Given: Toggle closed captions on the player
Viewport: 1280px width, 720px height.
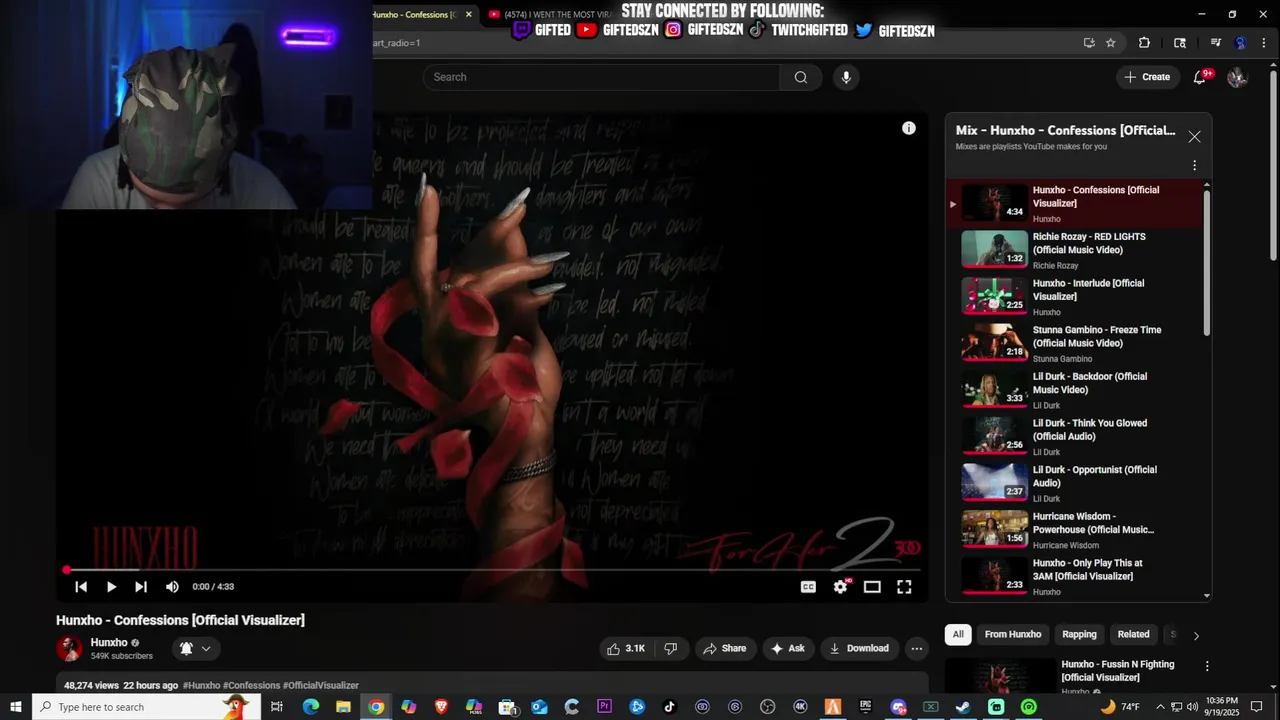Looking at the screenshot, I should point(808,587).
